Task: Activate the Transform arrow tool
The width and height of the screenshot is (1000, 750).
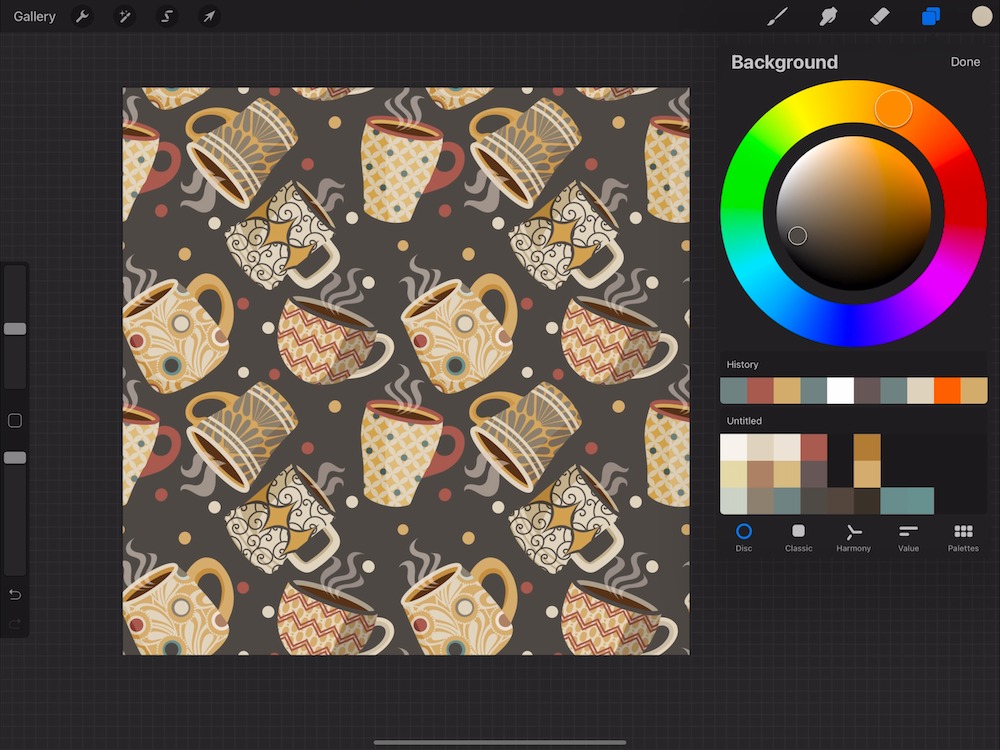Action: click(209, 17)
